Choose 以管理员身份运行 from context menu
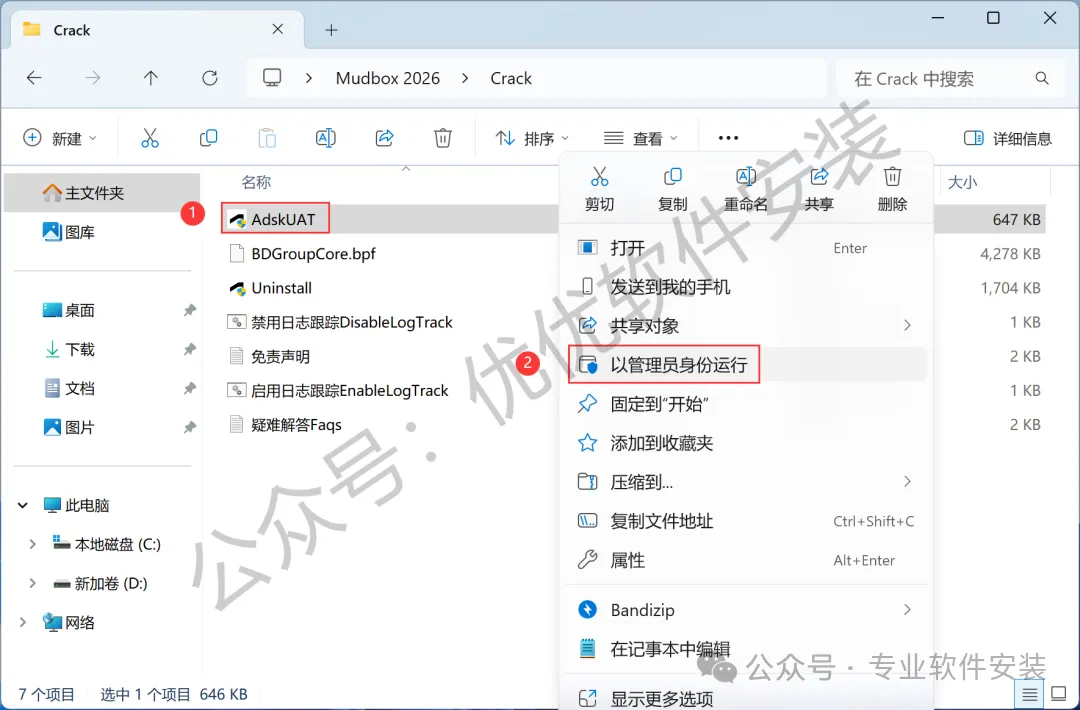 (747, 364)
